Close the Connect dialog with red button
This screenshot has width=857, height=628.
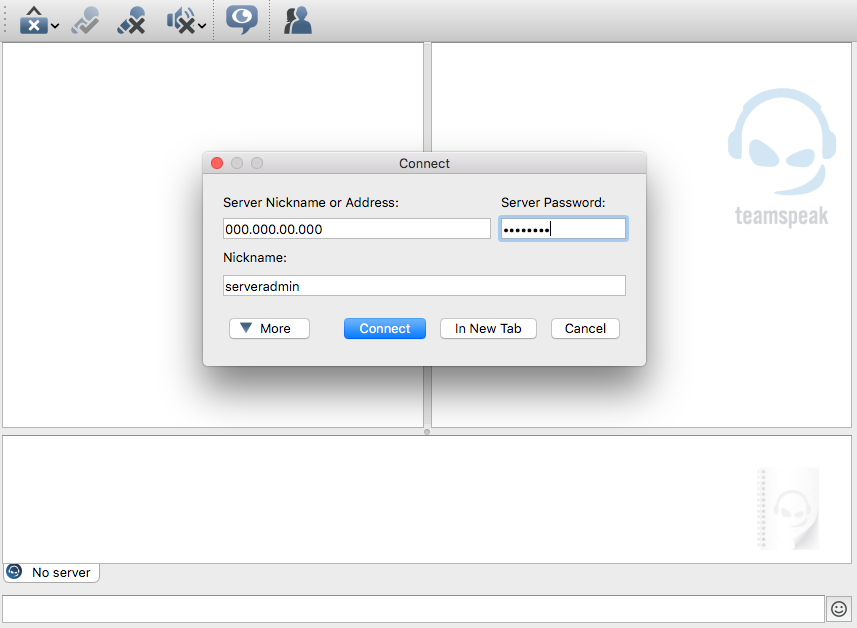pos(217,163)
